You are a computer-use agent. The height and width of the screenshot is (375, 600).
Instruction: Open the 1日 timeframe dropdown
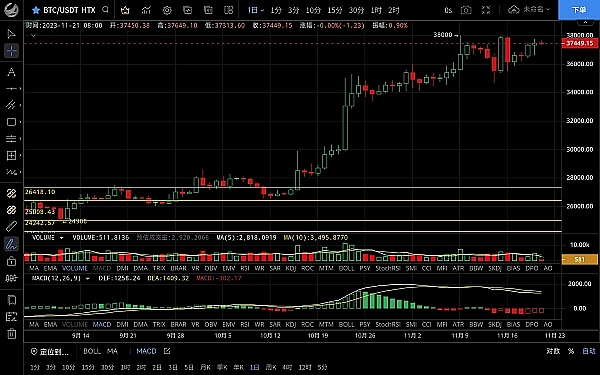pyautogui.click(x=255, y=10)
